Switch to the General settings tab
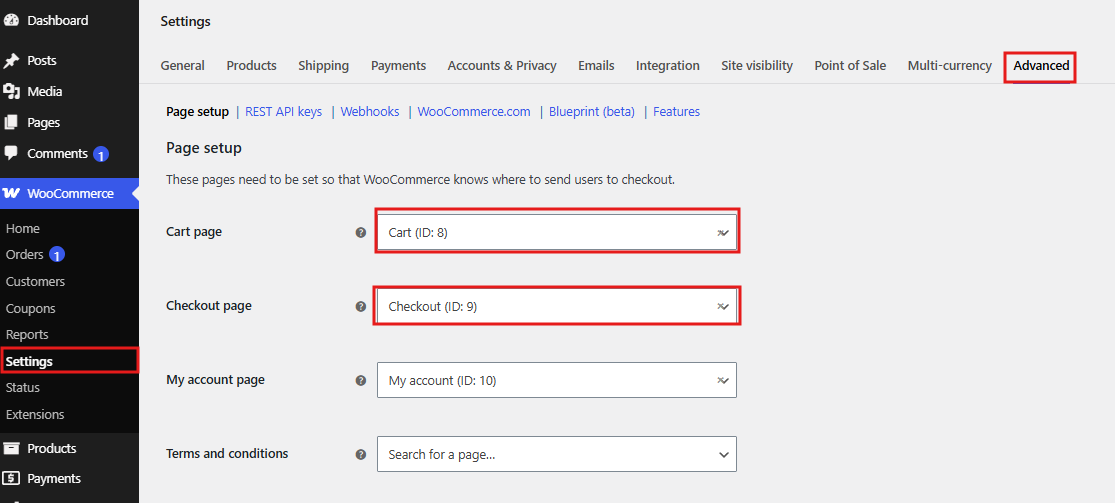Image resolution: width=1115 pixels, height=503 pixels. [182, 65]
